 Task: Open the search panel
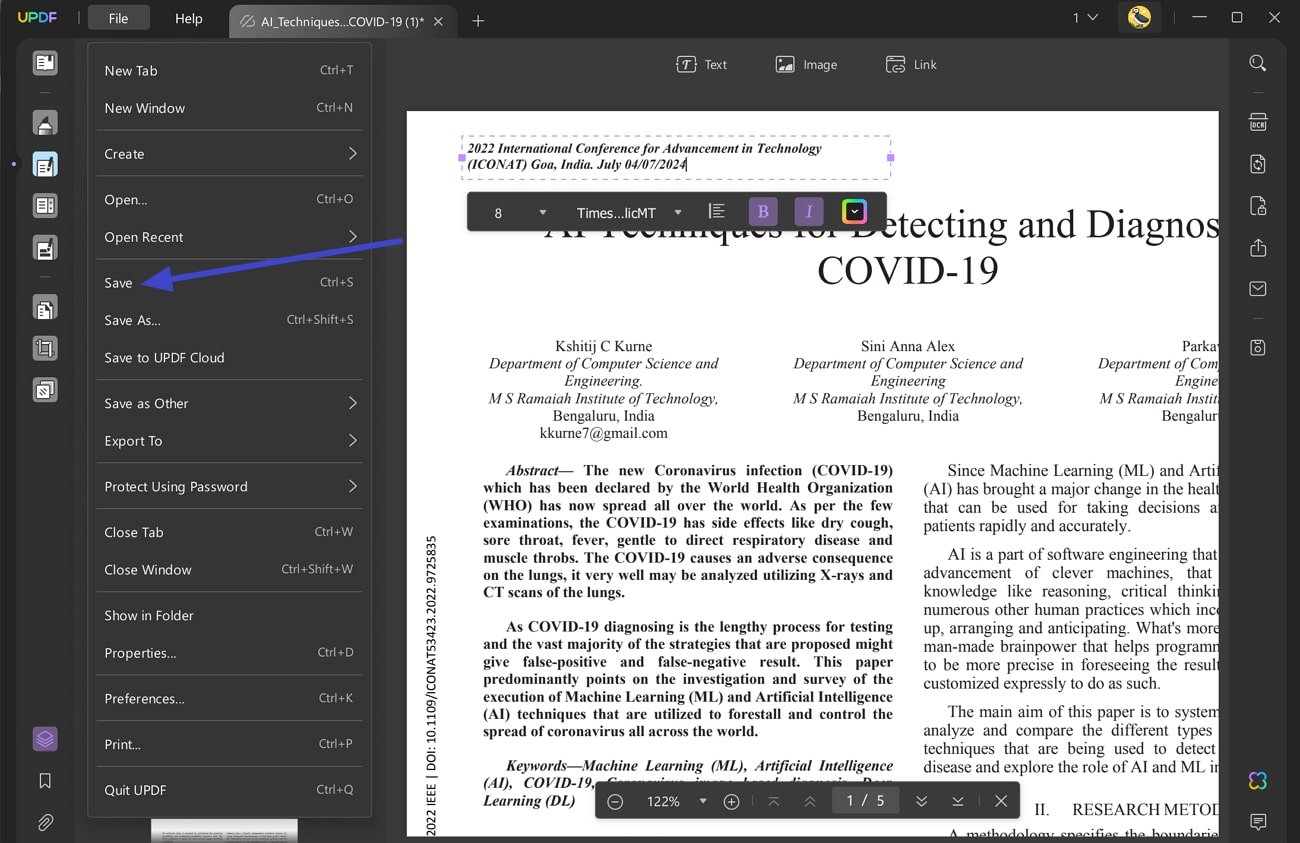pyautogui.click(x=1257, y=63)
